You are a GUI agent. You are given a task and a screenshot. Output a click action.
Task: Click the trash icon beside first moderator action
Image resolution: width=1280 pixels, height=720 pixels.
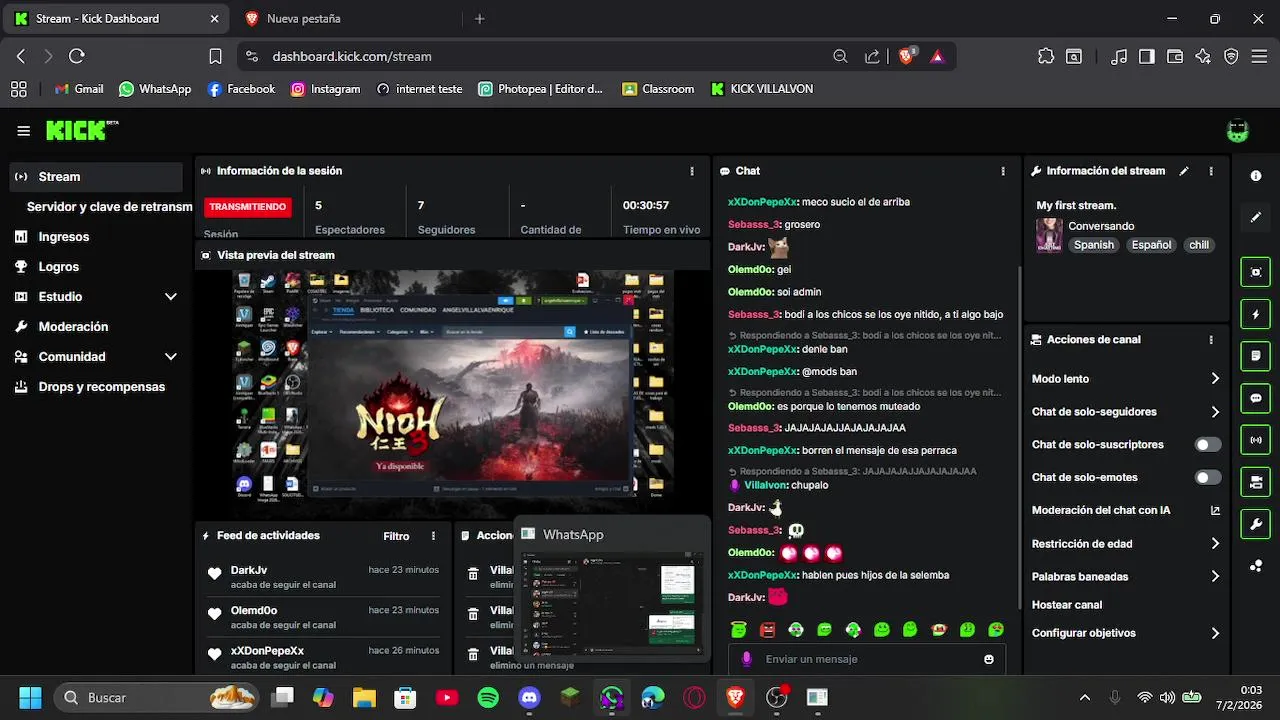pyautogui.click(x=472, y=574)
